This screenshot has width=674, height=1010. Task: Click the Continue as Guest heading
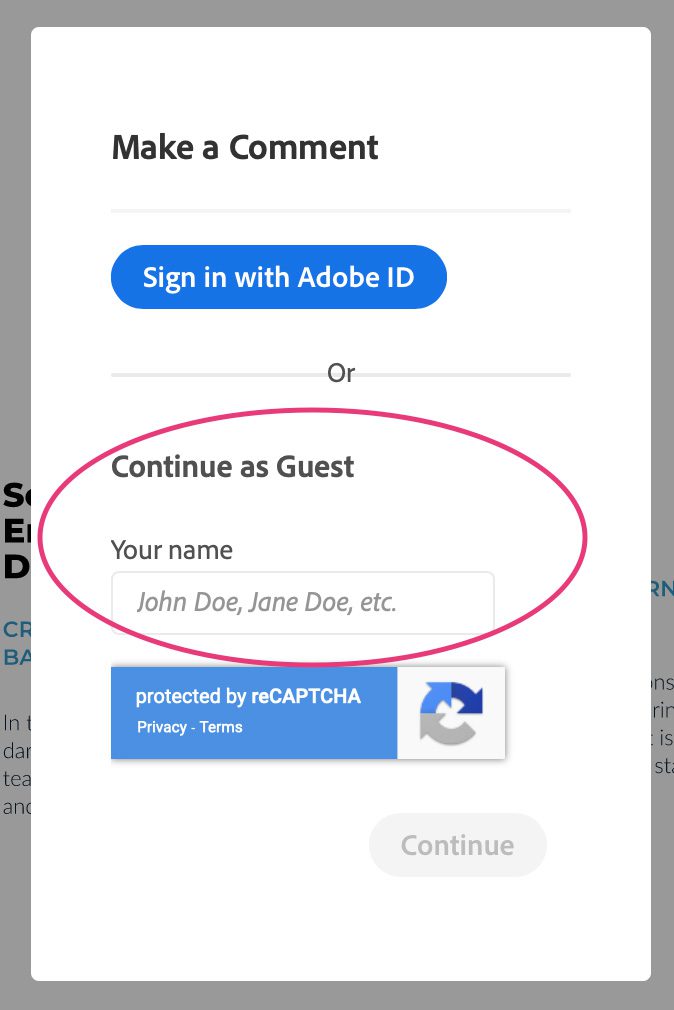point(233,466)
